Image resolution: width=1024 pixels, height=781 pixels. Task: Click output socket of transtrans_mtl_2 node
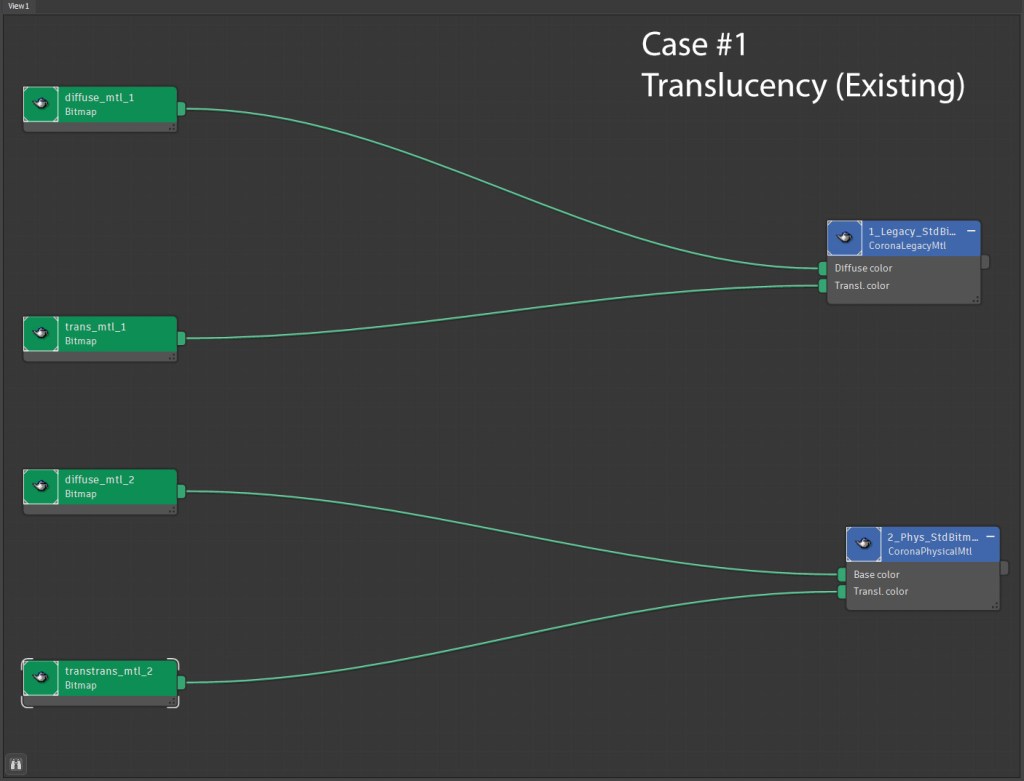click(181, 683)
